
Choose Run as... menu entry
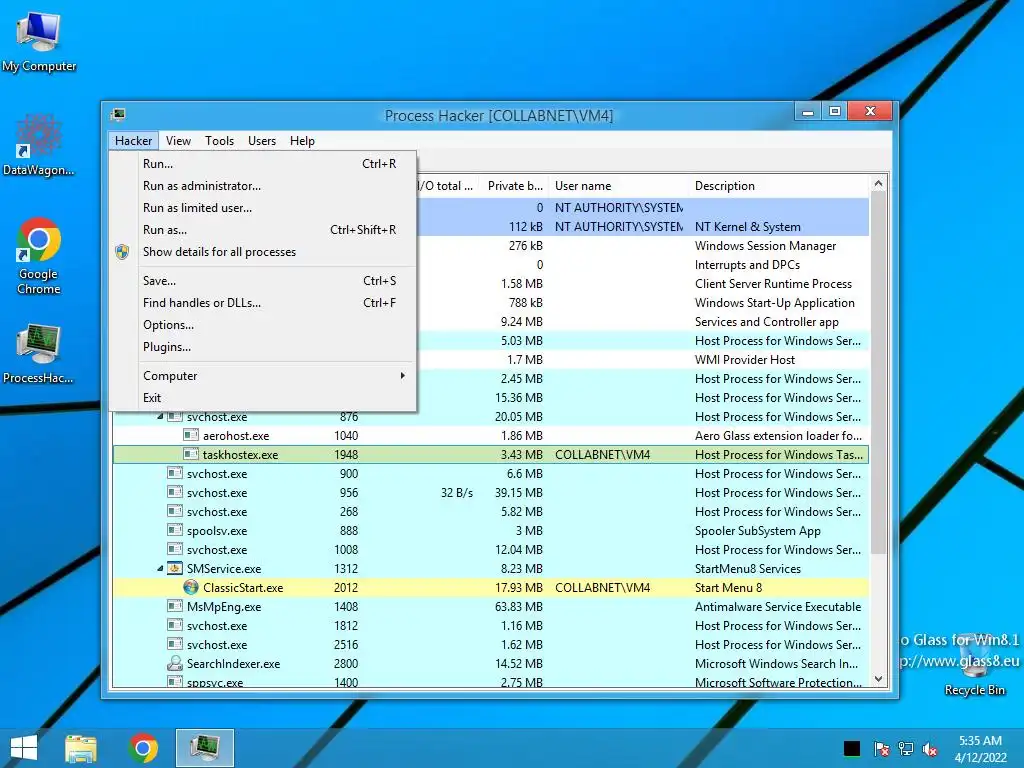263,230
